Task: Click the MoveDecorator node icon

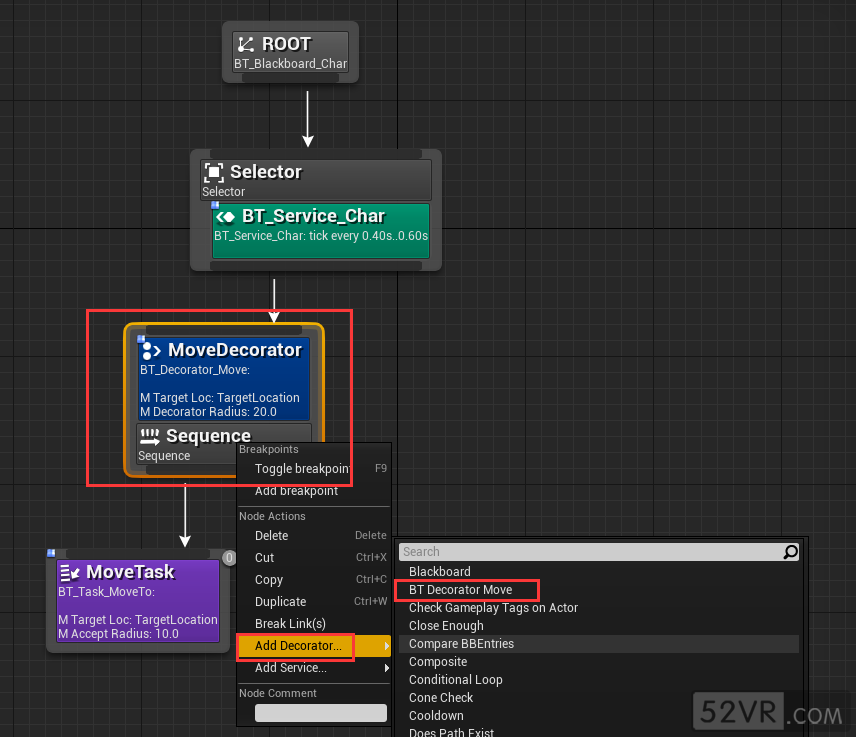Action: tap(152, 350)
